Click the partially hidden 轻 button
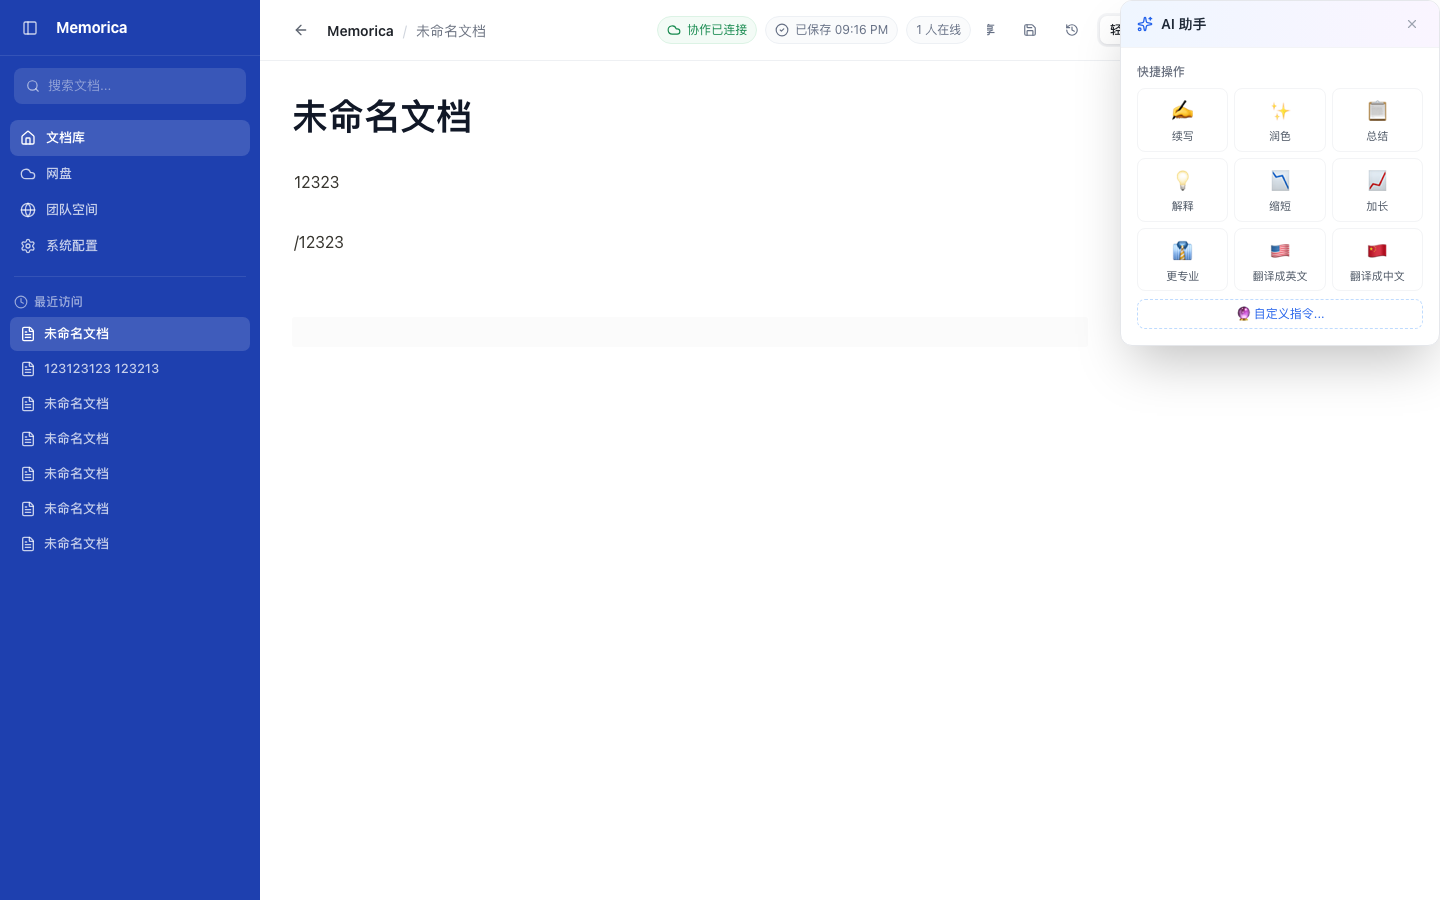 [1110, 30]
